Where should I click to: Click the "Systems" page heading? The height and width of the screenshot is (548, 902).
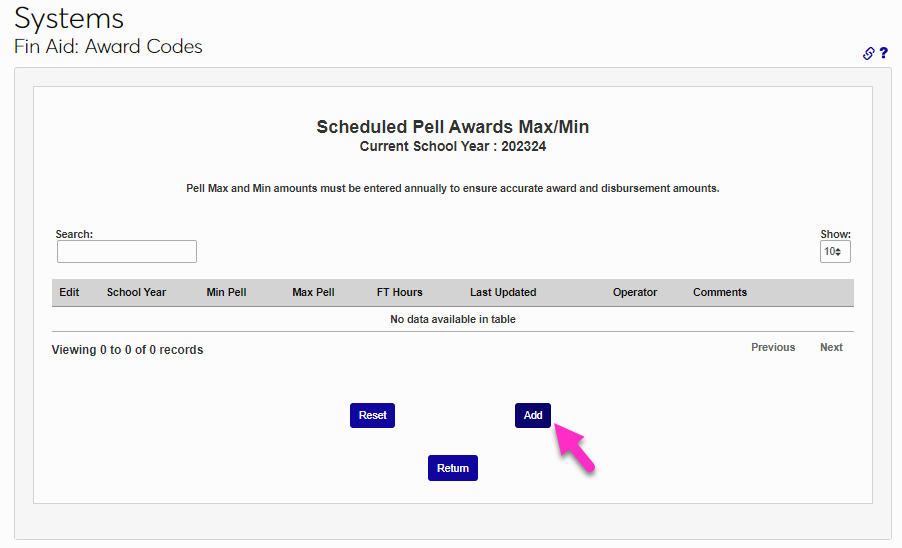pyautogui.click(x=69, y=18)
